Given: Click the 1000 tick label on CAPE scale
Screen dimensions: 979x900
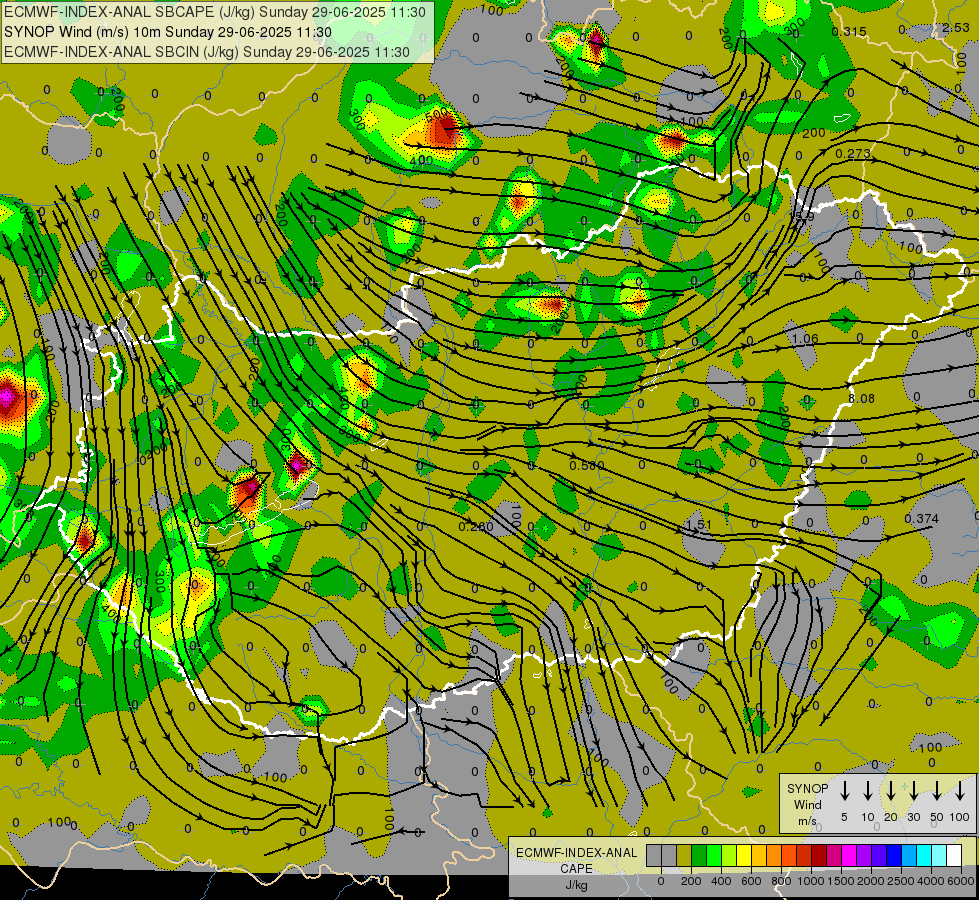Looking at the screenshot, I should [x=811, y=881].
